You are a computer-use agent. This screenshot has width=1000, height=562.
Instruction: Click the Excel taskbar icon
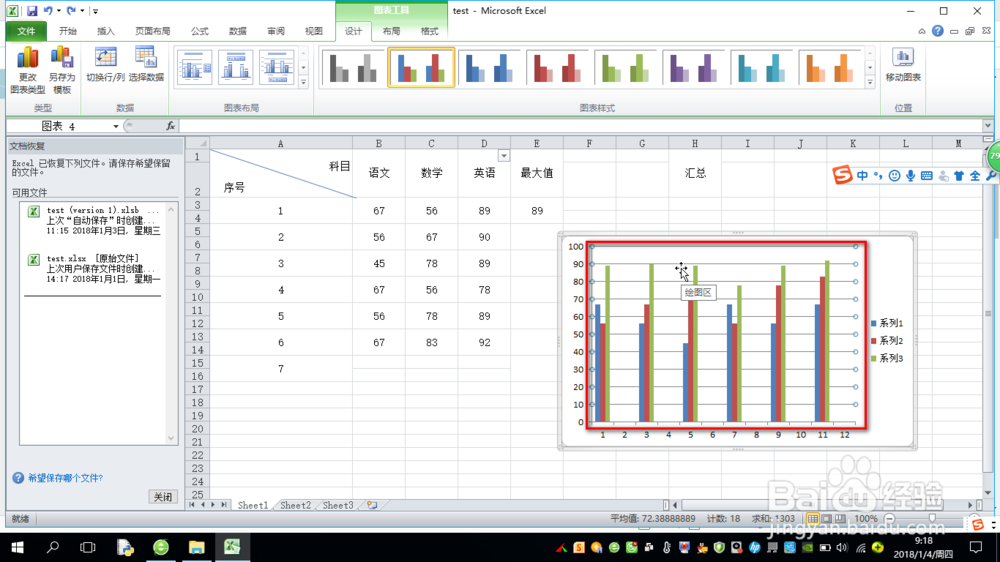(x=232, y=547)
